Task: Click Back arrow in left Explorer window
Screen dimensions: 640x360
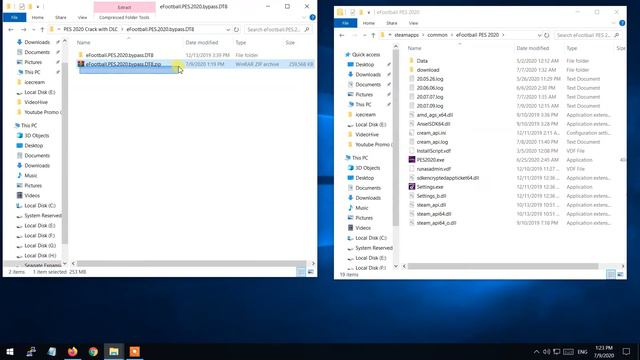Action: coord(11,29)
